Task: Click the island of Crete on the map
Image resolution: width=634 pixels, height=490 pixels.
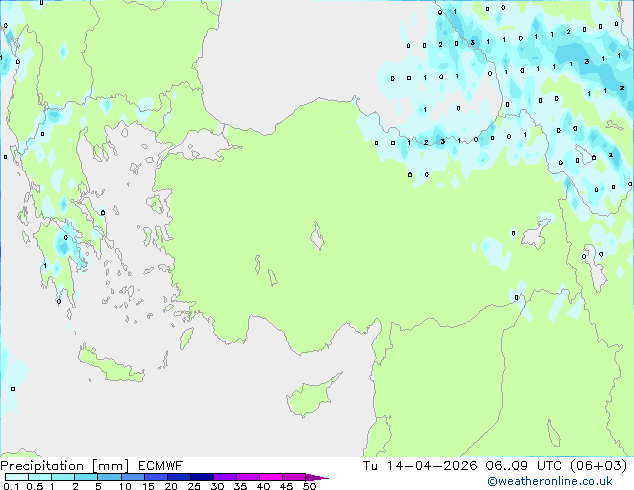Action: 110,365
